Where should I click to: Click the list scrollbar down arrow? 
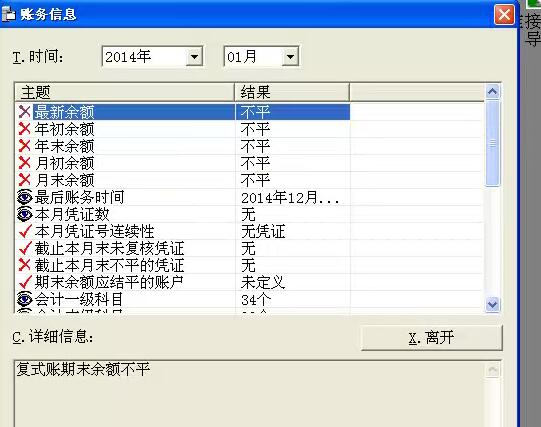tap(492, 305)
